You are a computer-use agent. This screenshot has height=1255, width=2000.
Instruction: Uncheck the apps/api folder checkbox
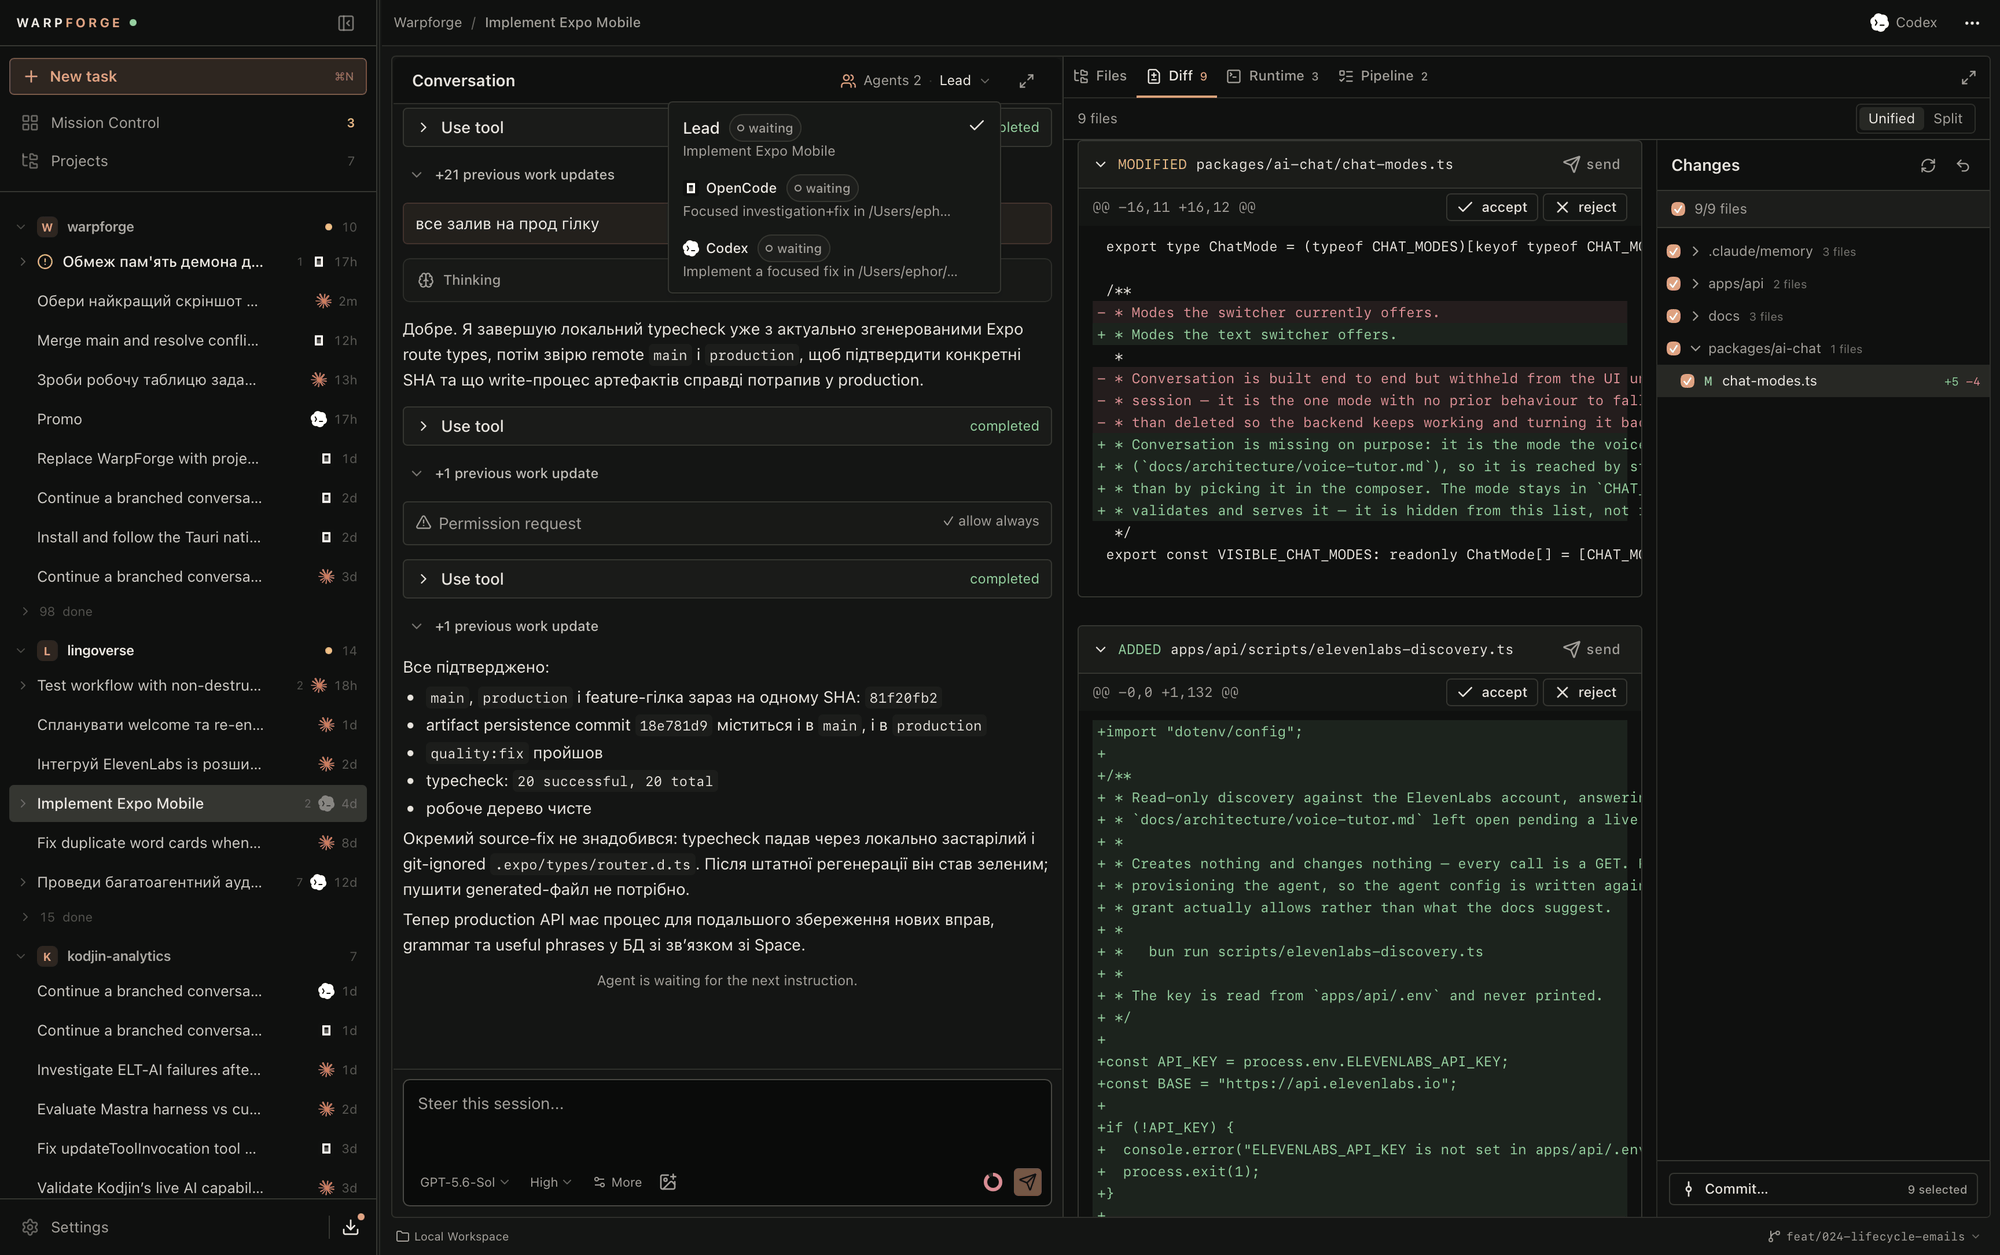tap(1674, 284)
